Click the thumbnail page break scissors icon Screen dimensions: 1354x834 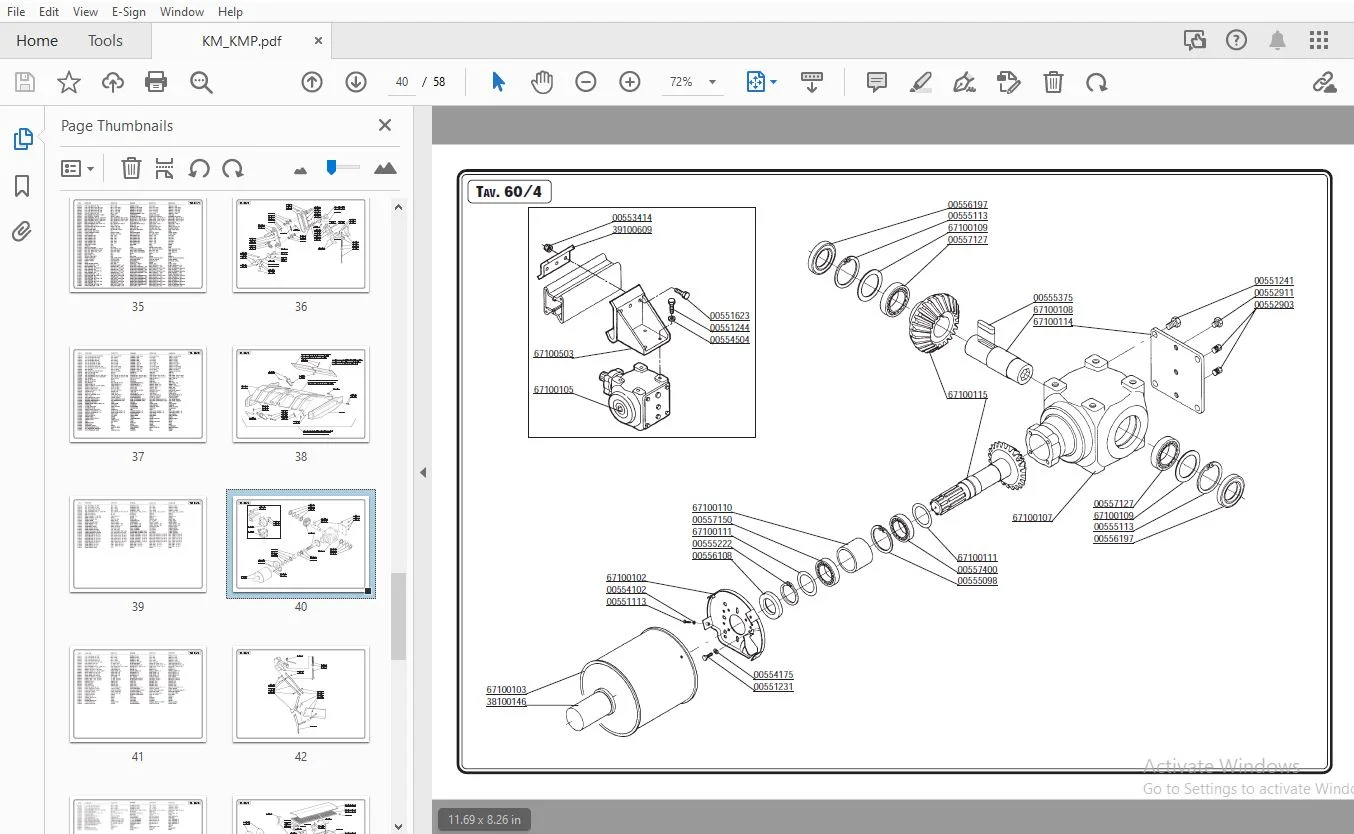pos(165,168)
